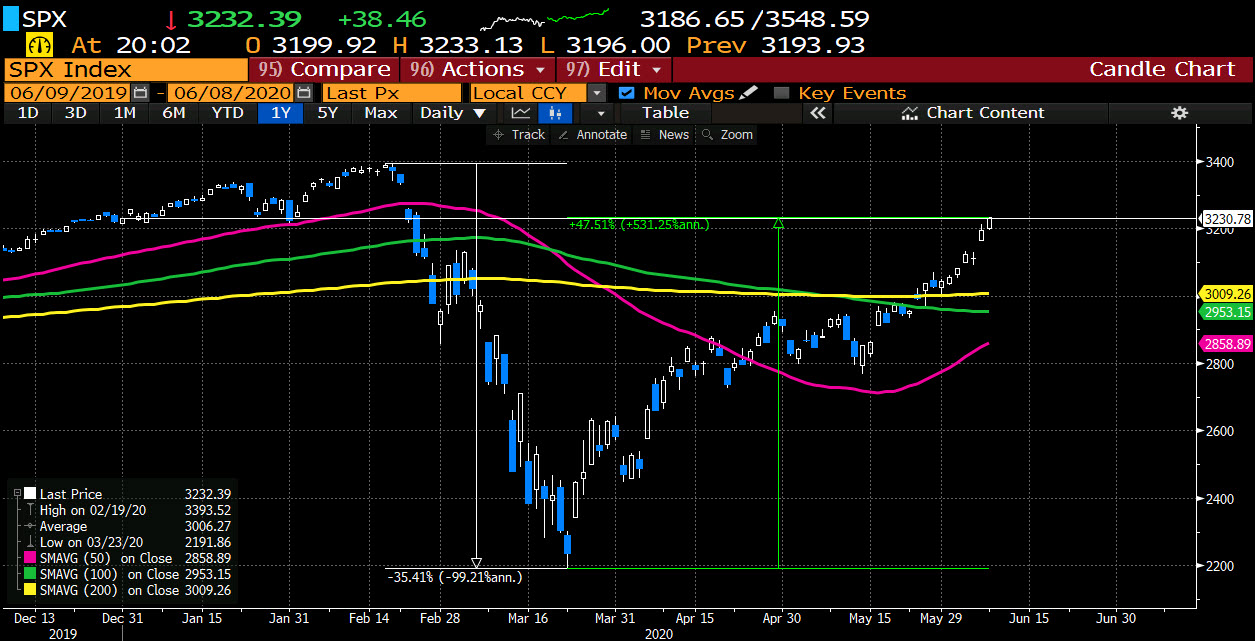Click the Compare button
Screen dimensions: 1255x641
(324, 69)
